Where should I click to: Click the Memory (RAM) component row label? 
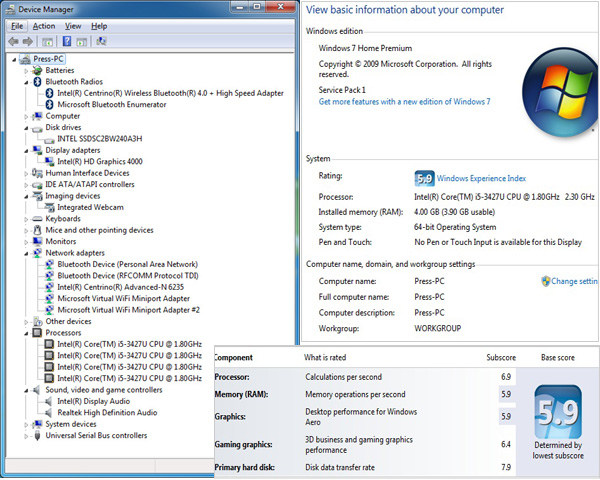tap(241, 394)
